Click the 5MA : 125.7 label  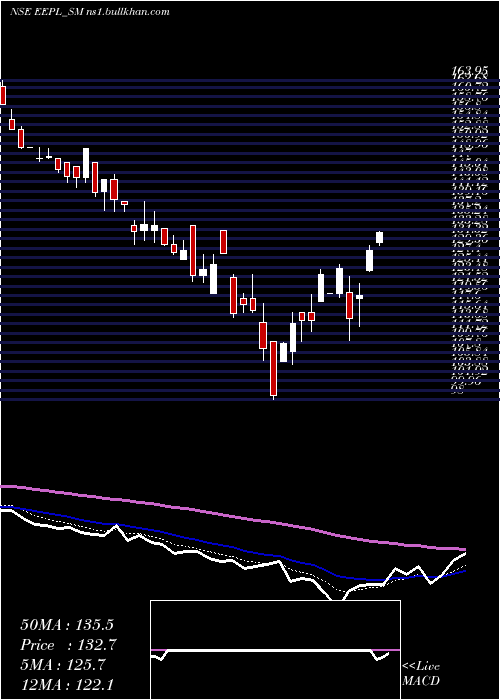tap(63, 666)
